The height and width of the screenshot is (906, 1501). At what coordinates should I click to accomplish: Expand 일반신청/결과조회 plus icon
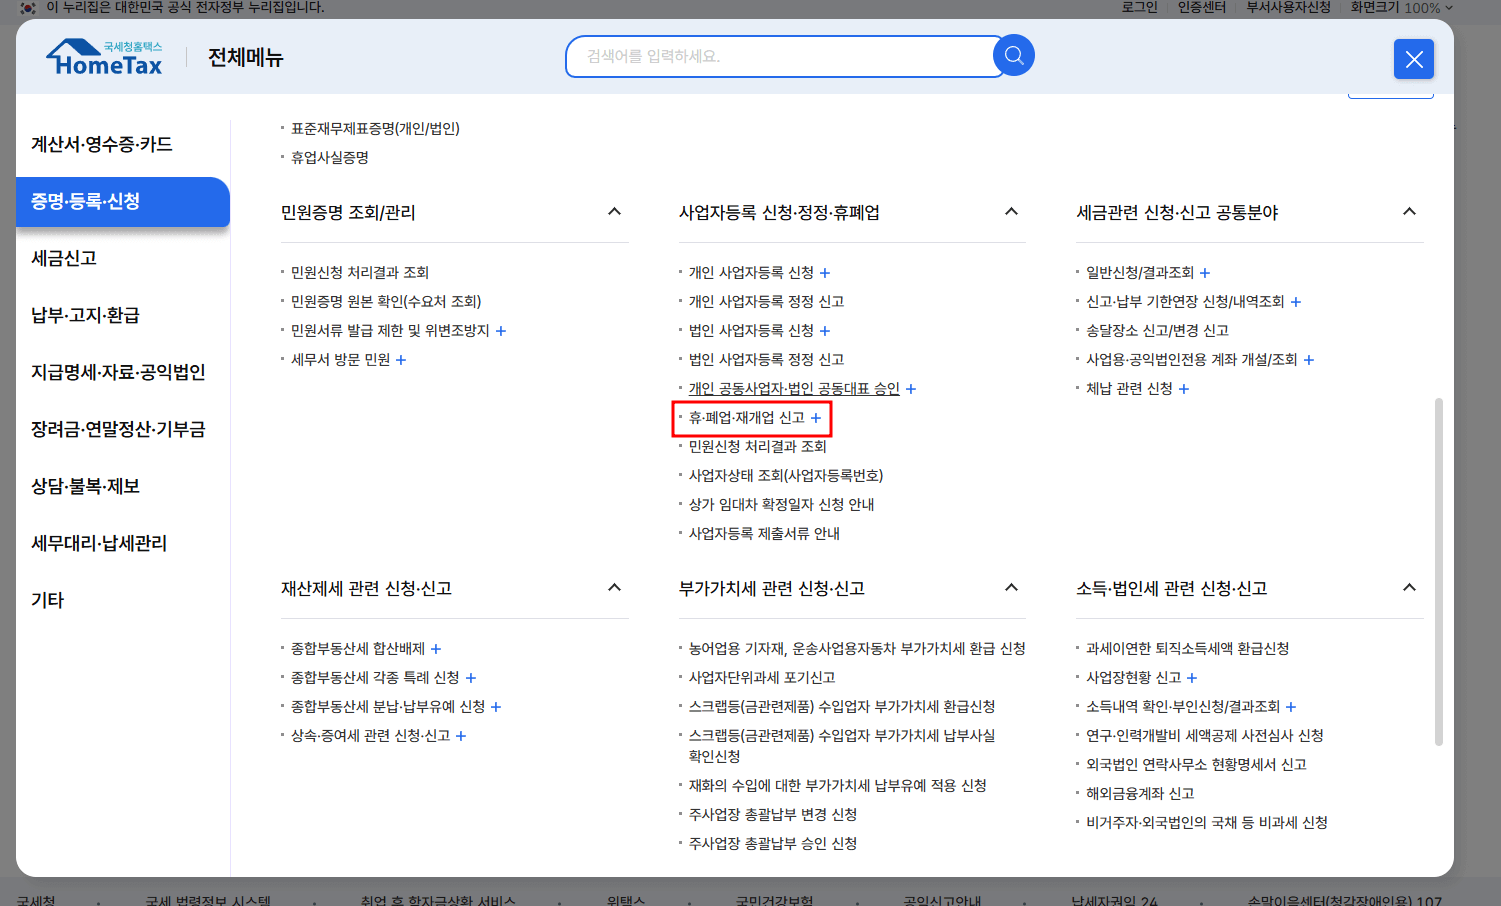coord(1205,272)
